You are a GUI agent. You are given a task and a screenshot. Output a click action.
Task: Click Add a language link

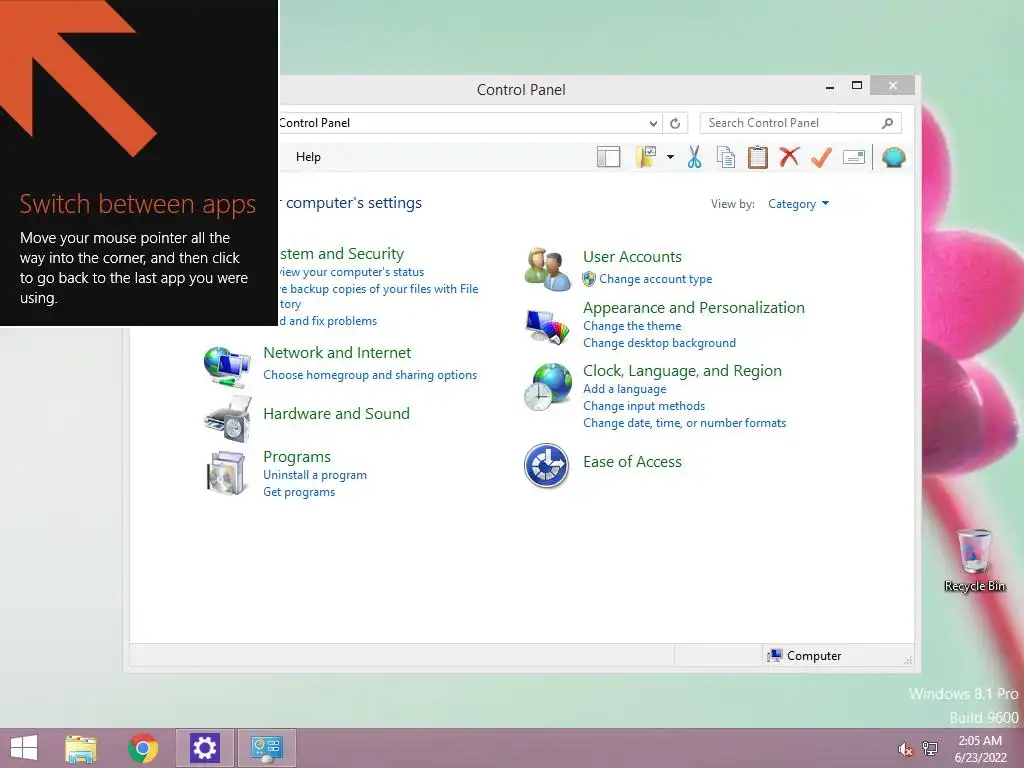(x=625, y=389)
